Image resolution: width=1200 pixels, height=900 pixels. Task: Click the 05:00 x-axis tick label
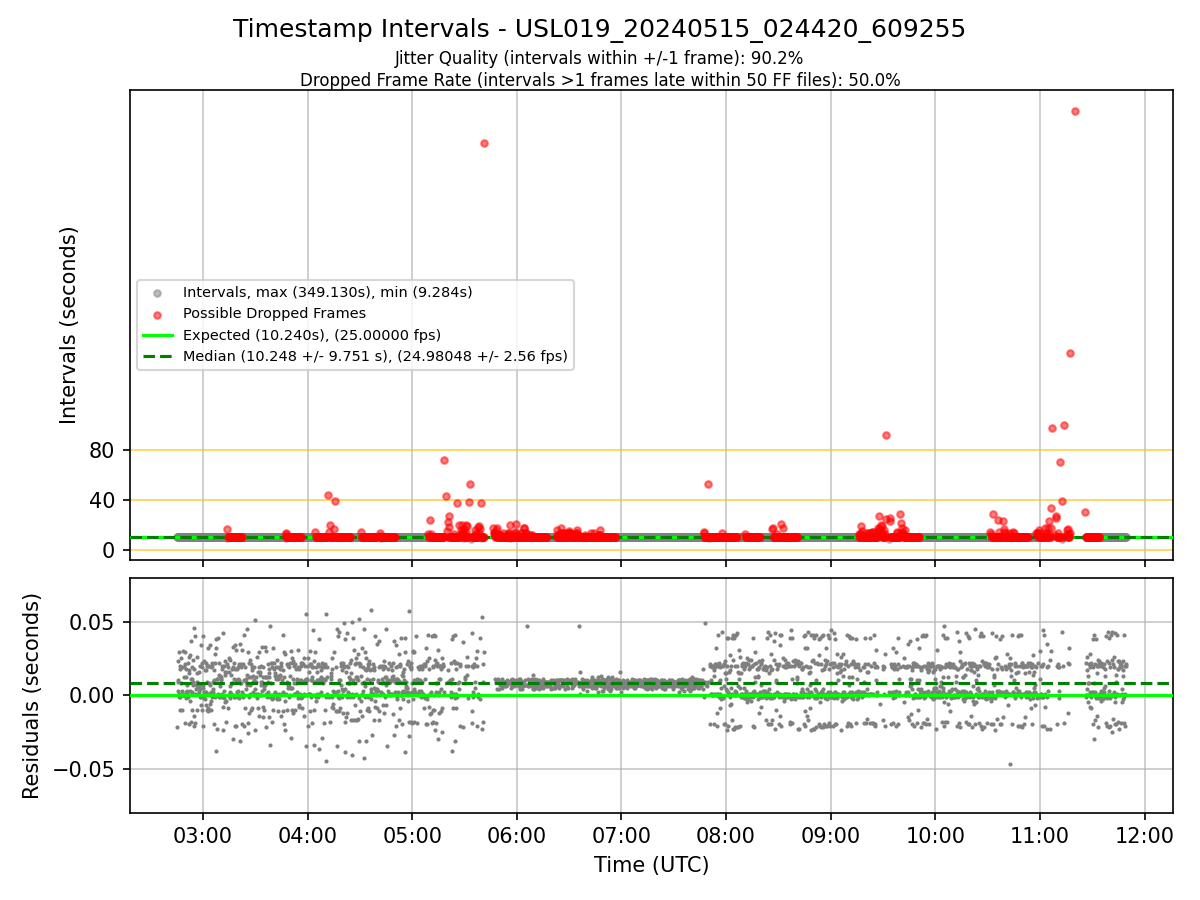pos(412,836)
